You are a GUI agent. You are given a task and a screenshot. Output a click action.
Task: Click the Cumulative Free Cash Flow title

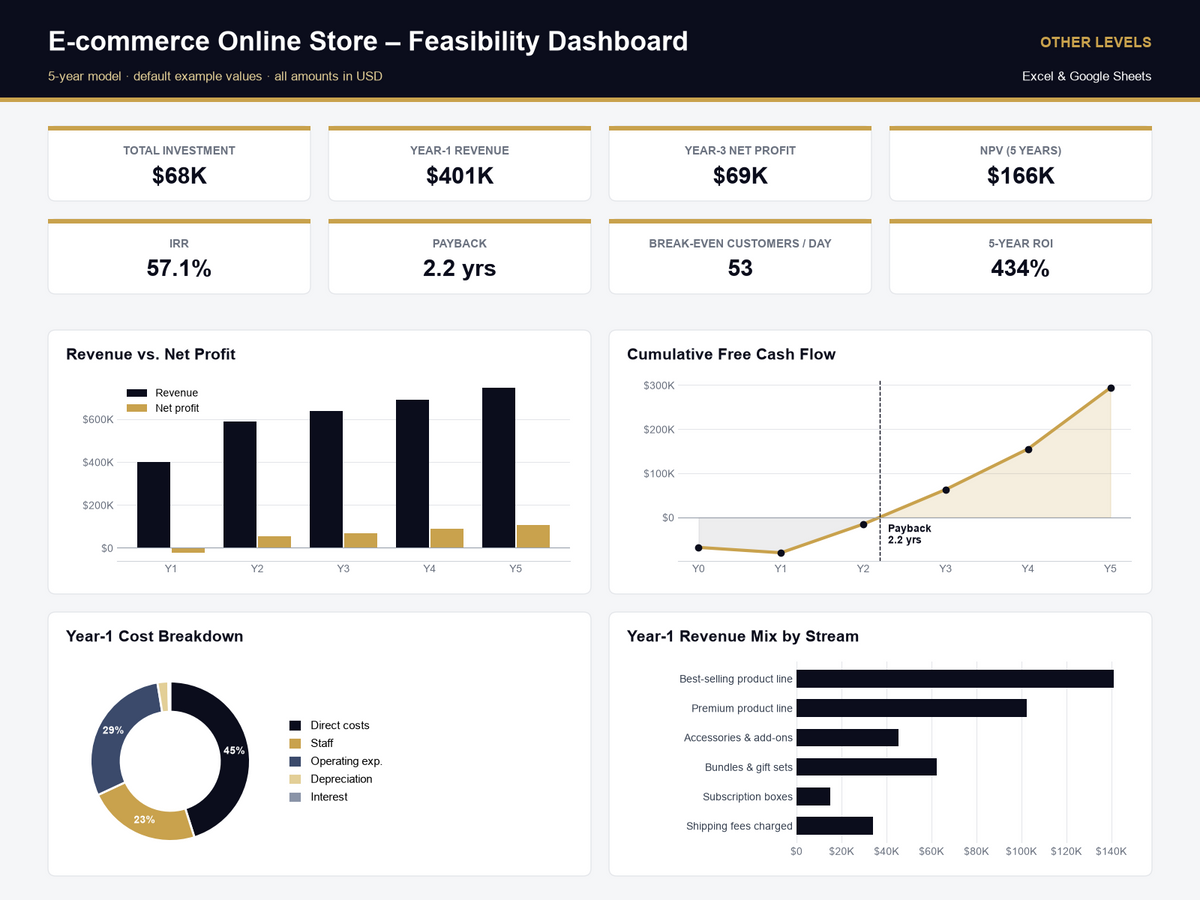(x=731, y=354)
